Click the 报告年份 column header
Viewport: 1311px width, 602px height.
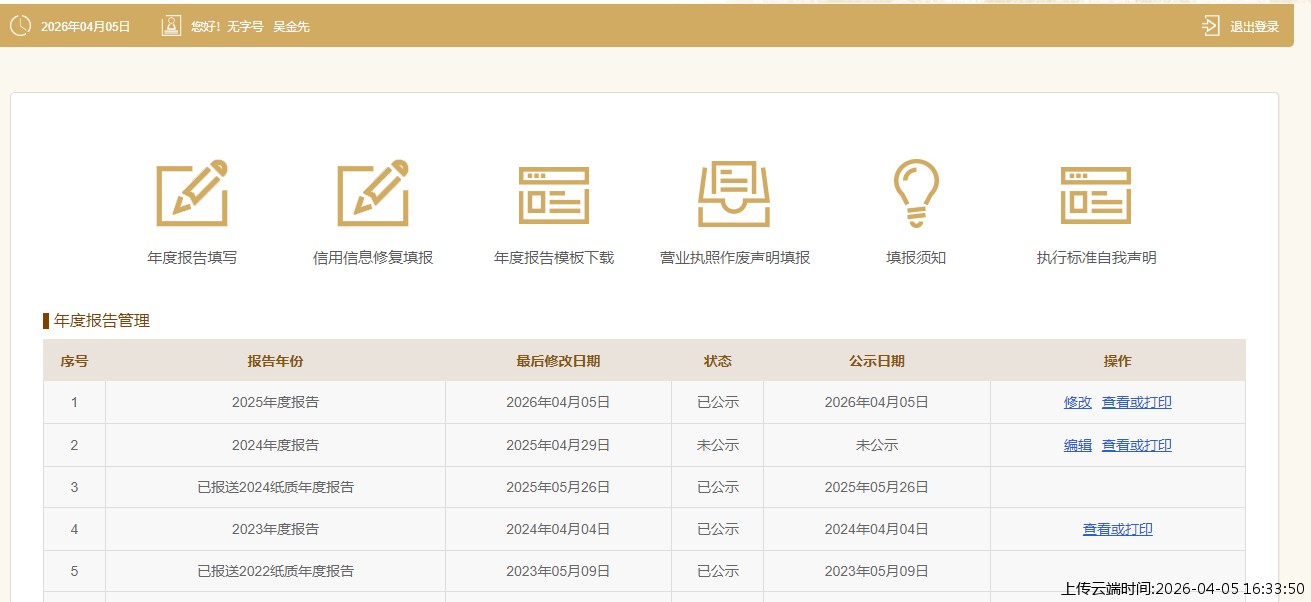point(275,361)
